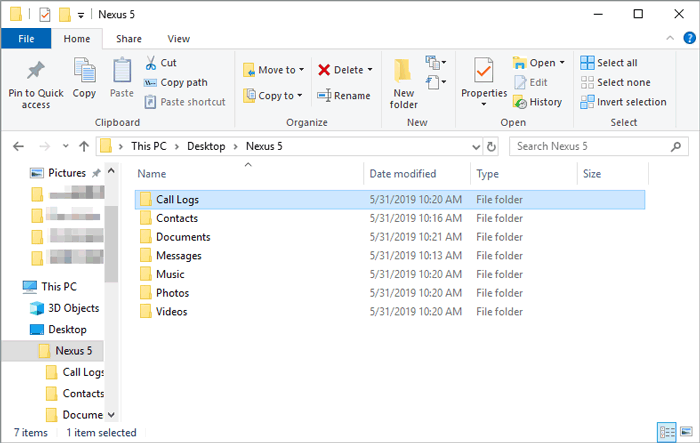Click Select none
The image size is (700, 443).
pyautogui.click(x=615, y=83)
